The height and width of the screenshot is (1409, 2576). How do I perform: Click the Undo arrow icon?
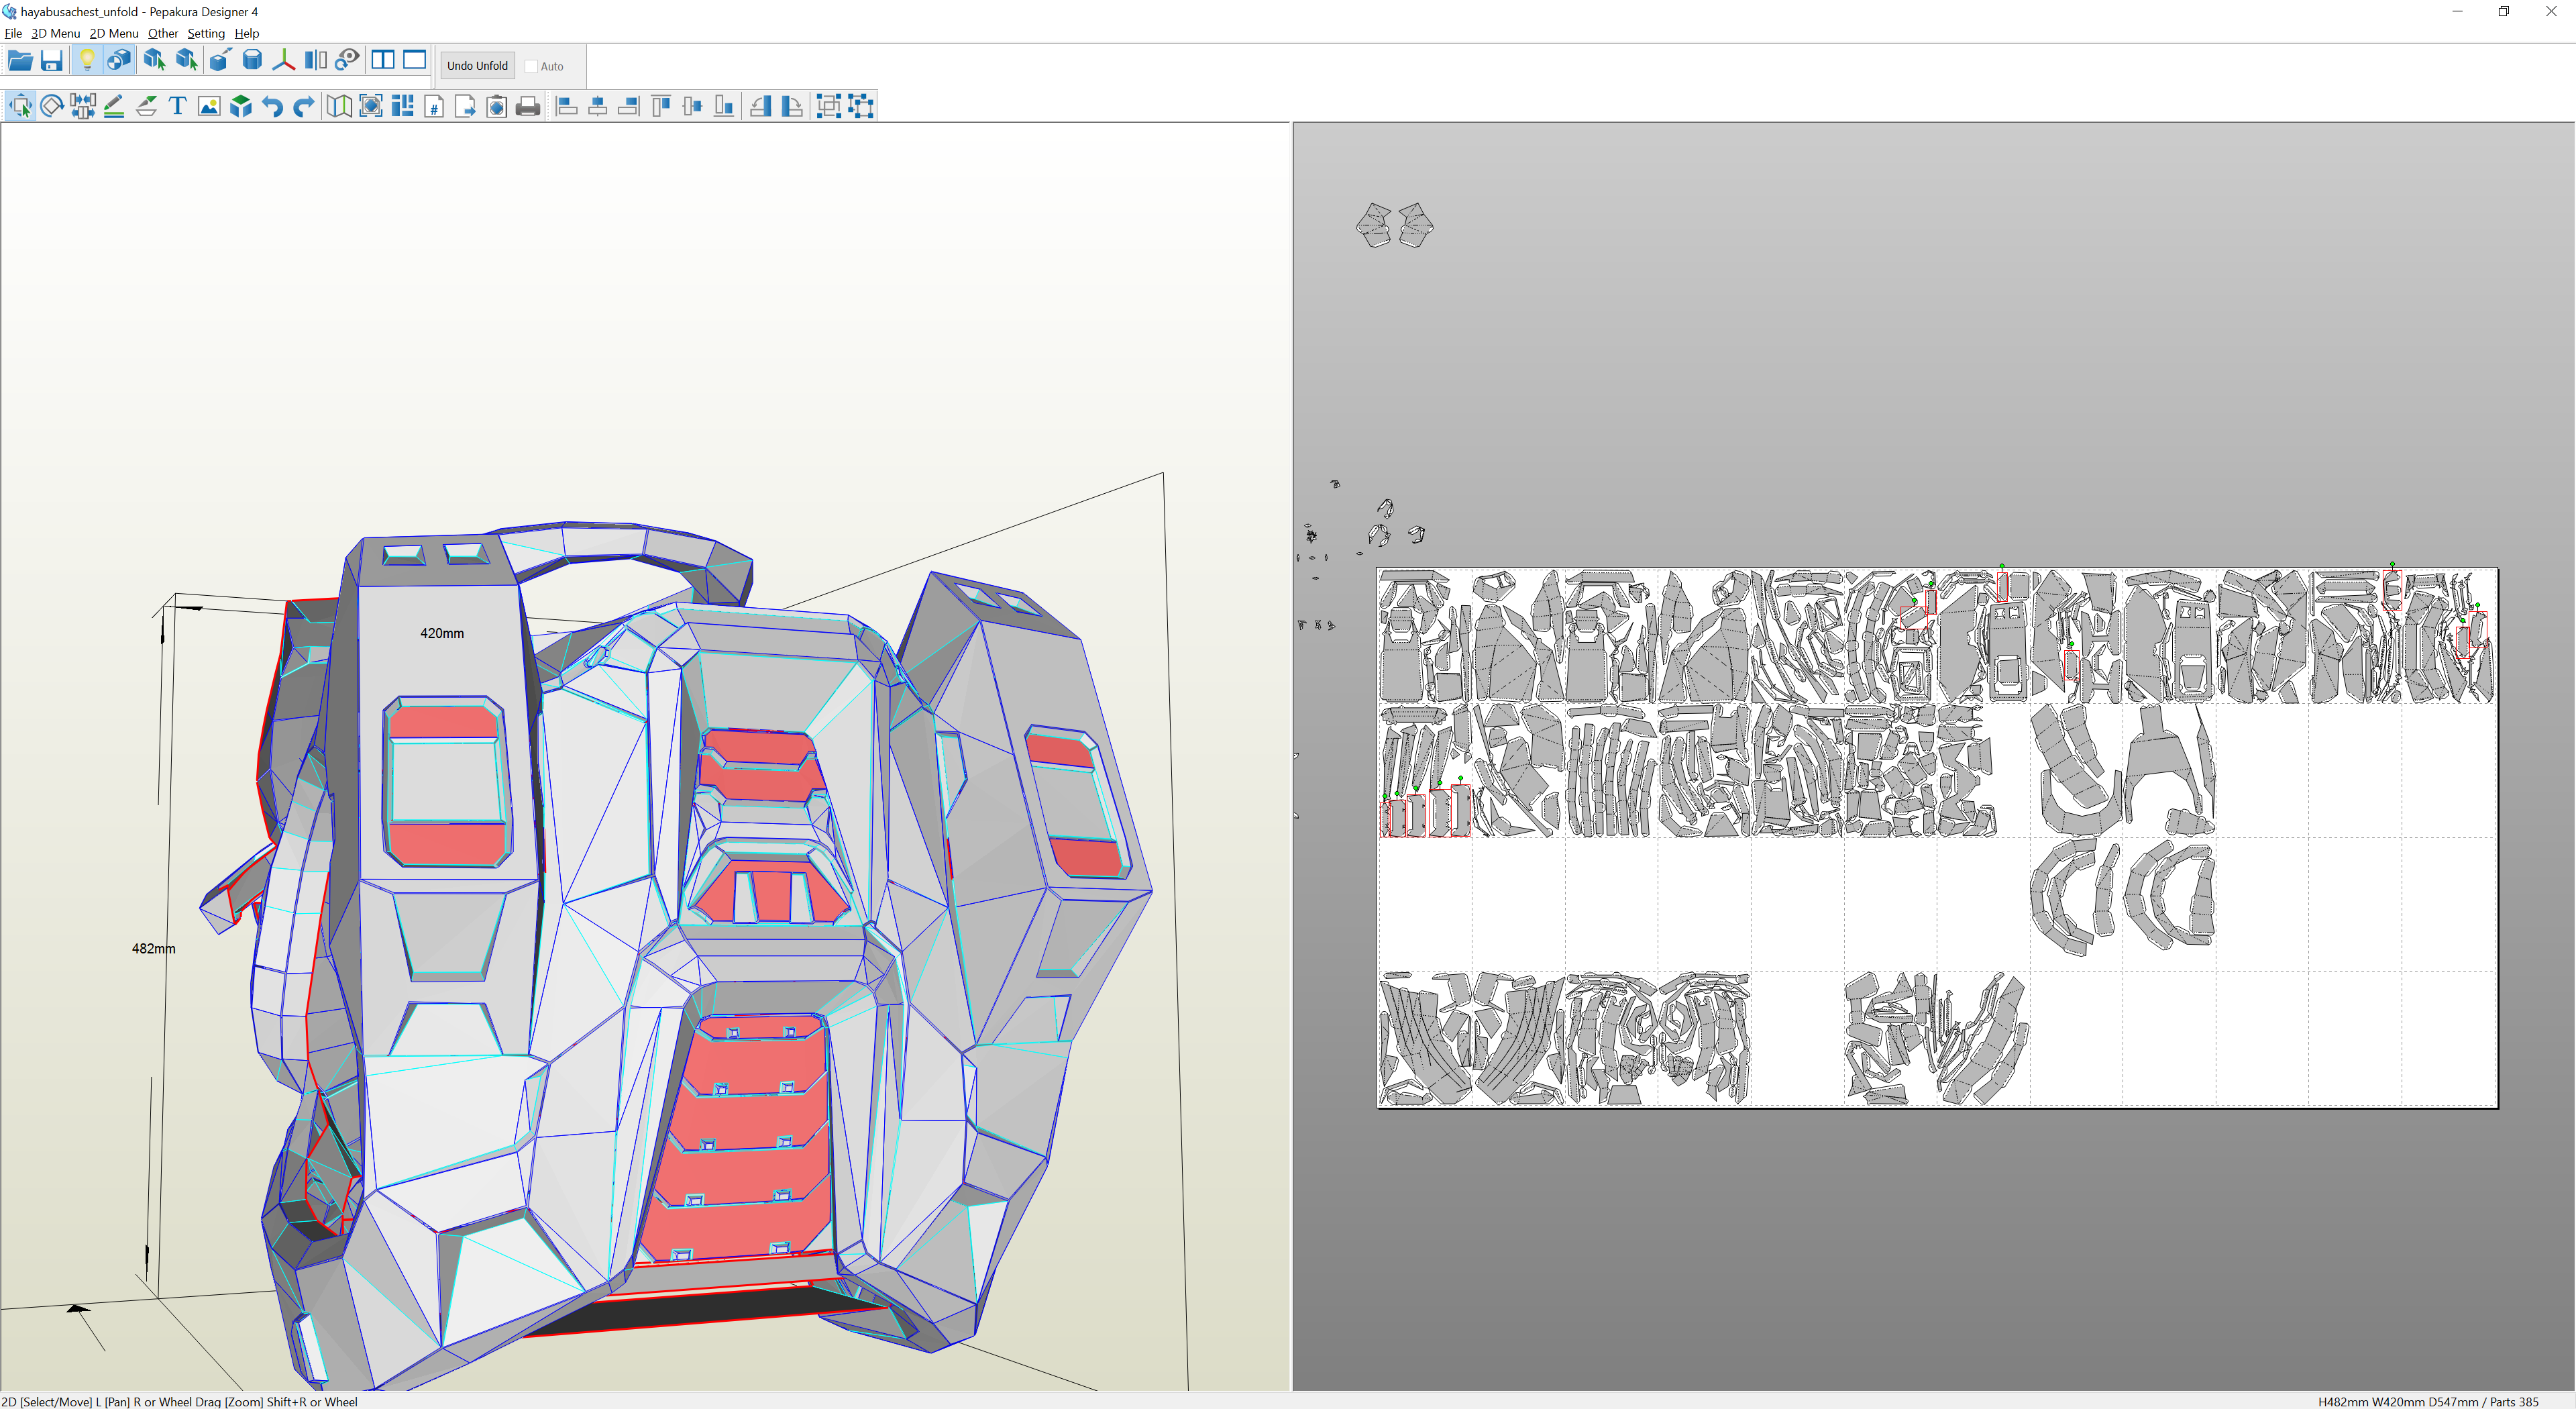[x=272, y=106]
